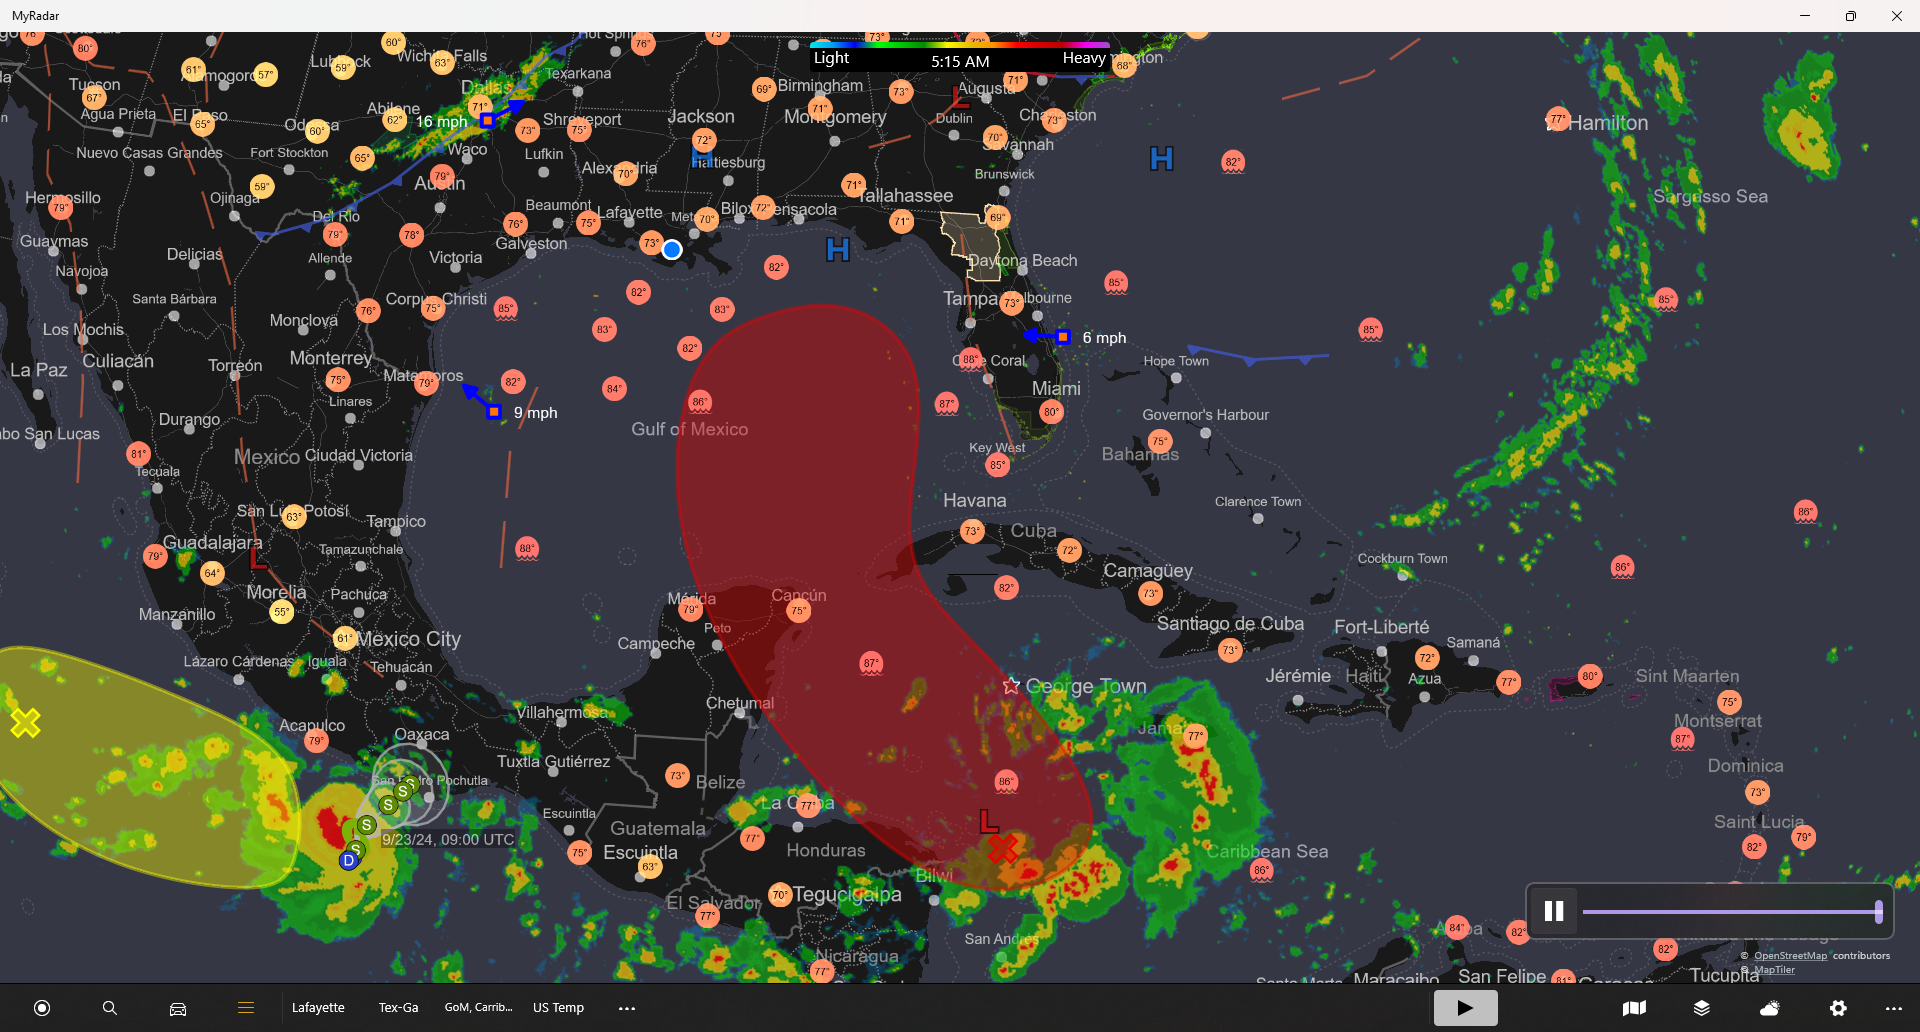Click the 80° temperature marker at Miami

pyautogui.click(x=1051, y=411)
